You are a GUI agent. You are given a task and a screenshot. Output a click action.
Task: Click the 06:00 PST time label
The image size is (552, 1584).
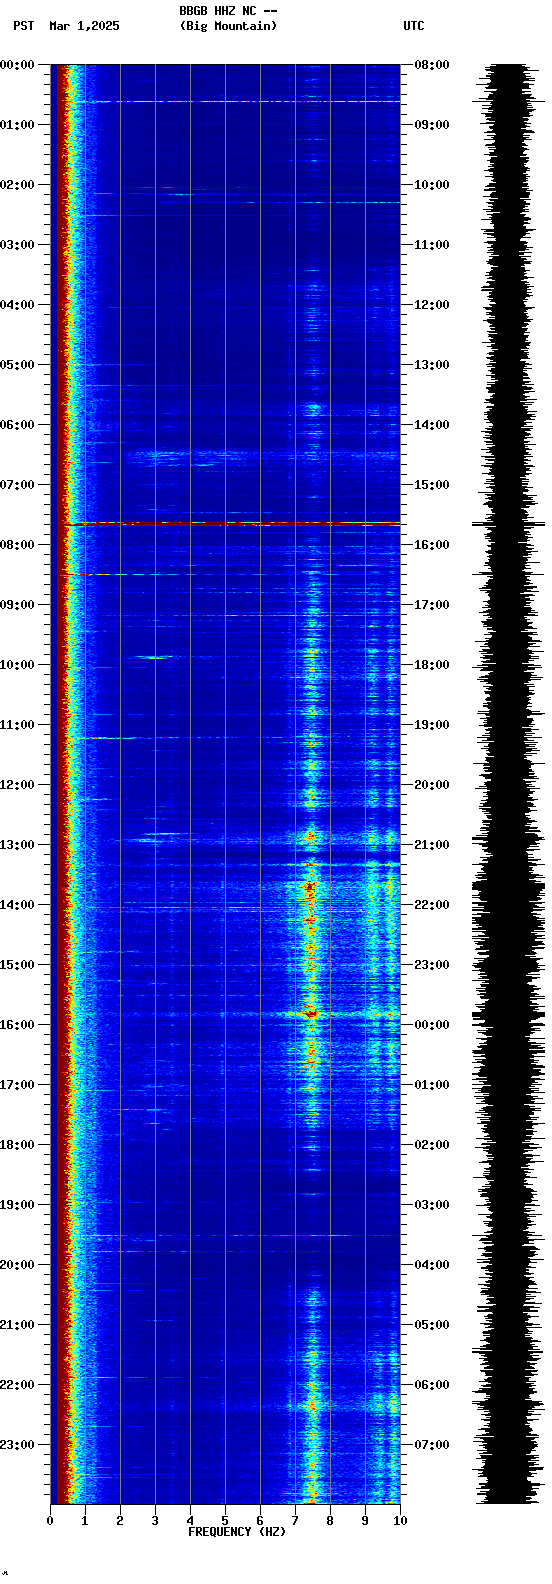[x=17, y=425]
